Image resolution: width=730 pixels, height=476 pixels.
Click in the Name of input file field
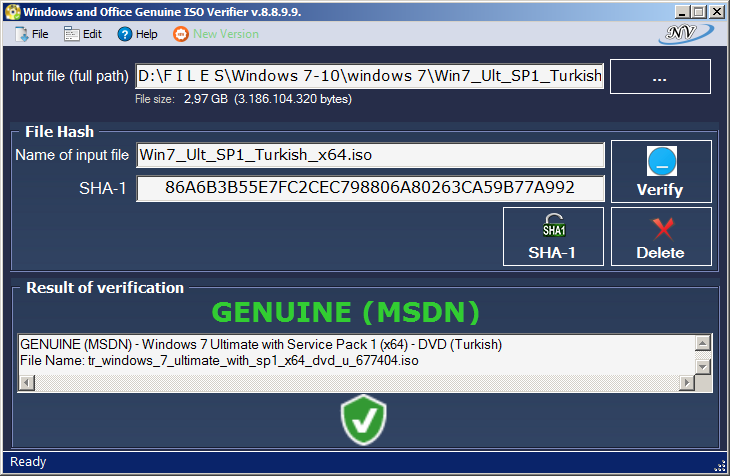[x=370, y=155]
